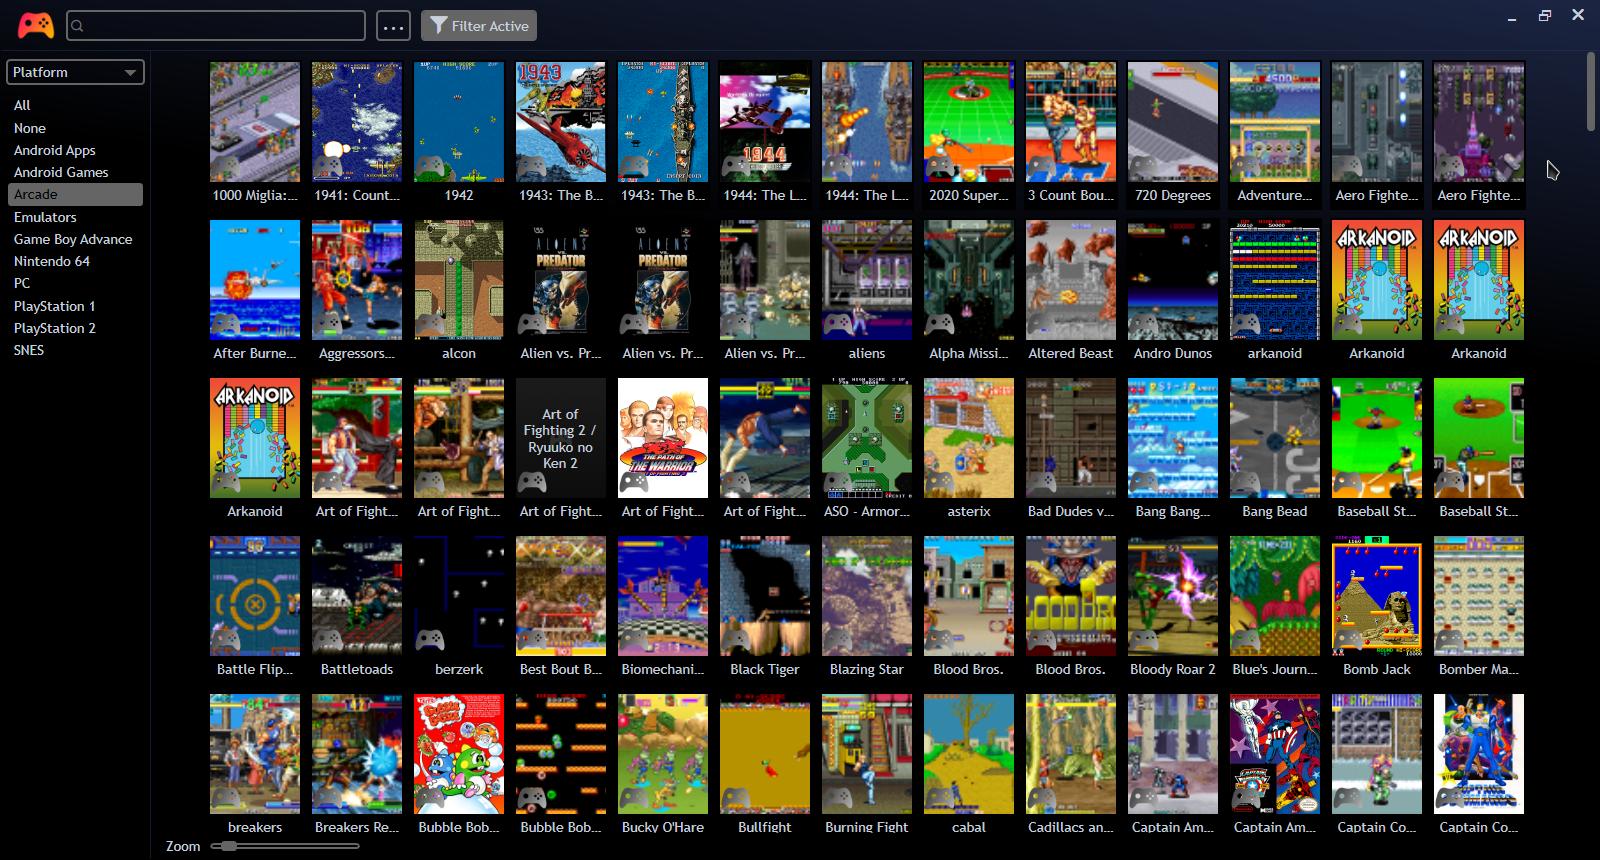Filter by Game Boy Advance

[x=75, y=239]
